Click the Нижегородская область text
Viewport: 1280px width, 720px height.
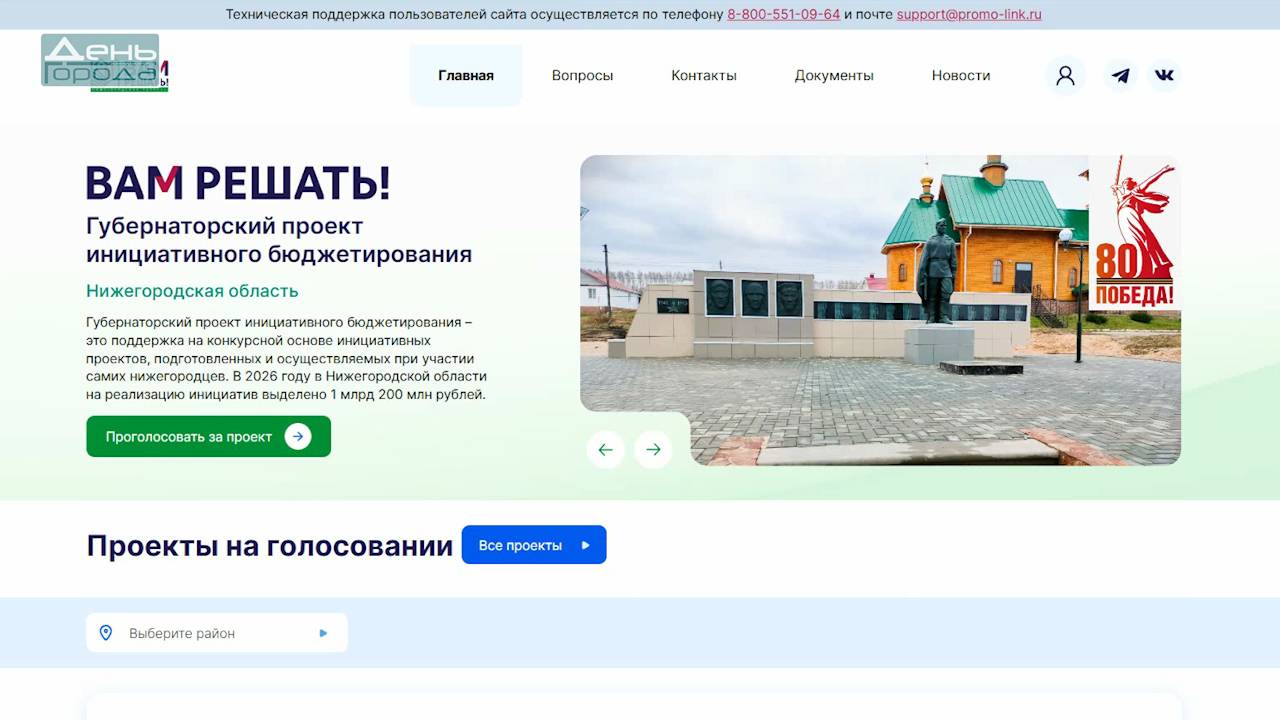point(192,291)
